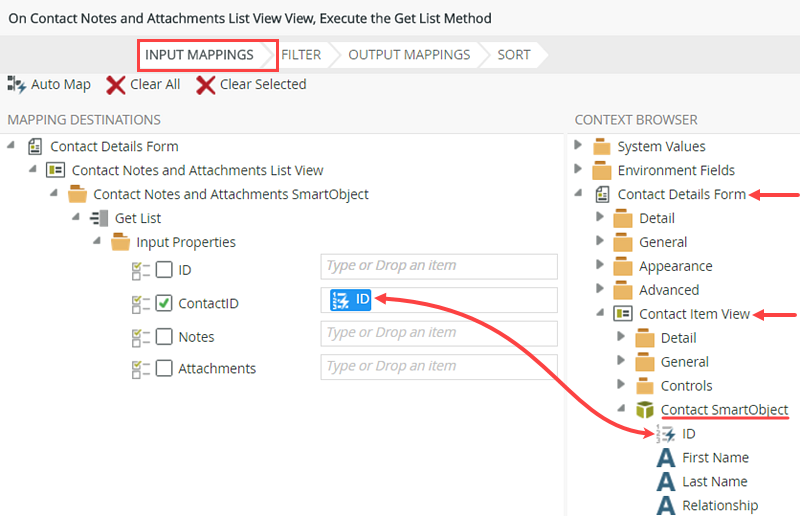Collapse the Input Properties node

(97, 242)
